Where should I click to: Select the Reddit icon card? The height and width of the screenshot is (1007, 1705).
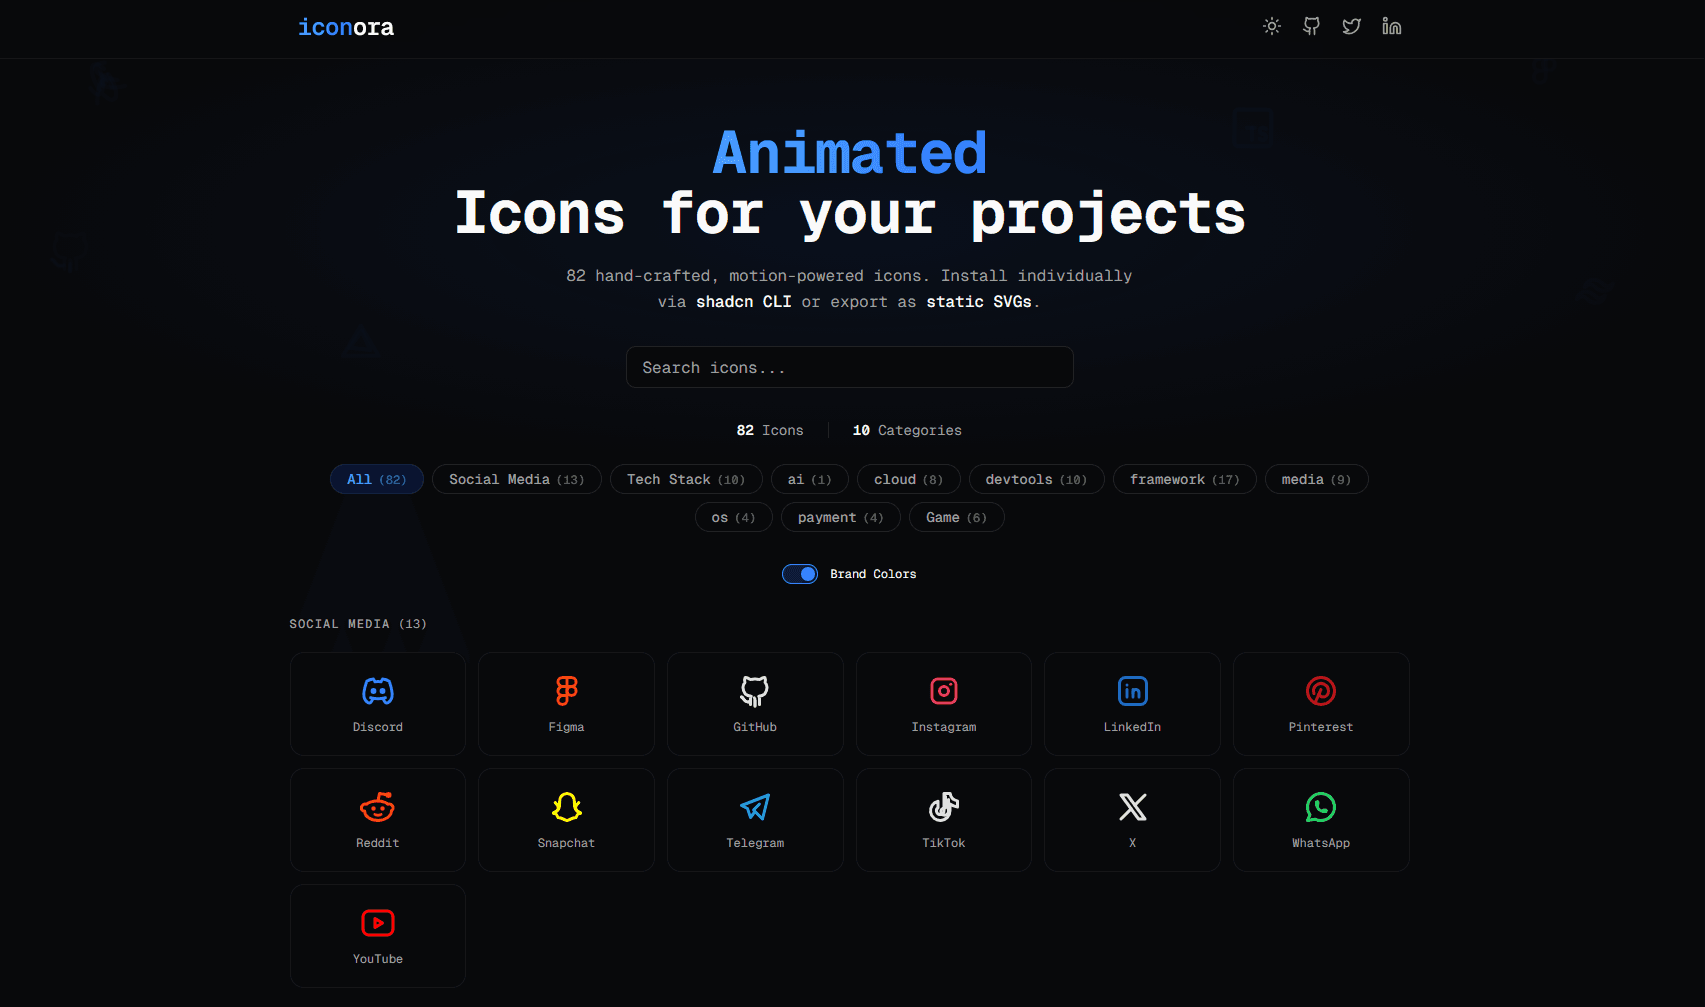click(378, 820)
